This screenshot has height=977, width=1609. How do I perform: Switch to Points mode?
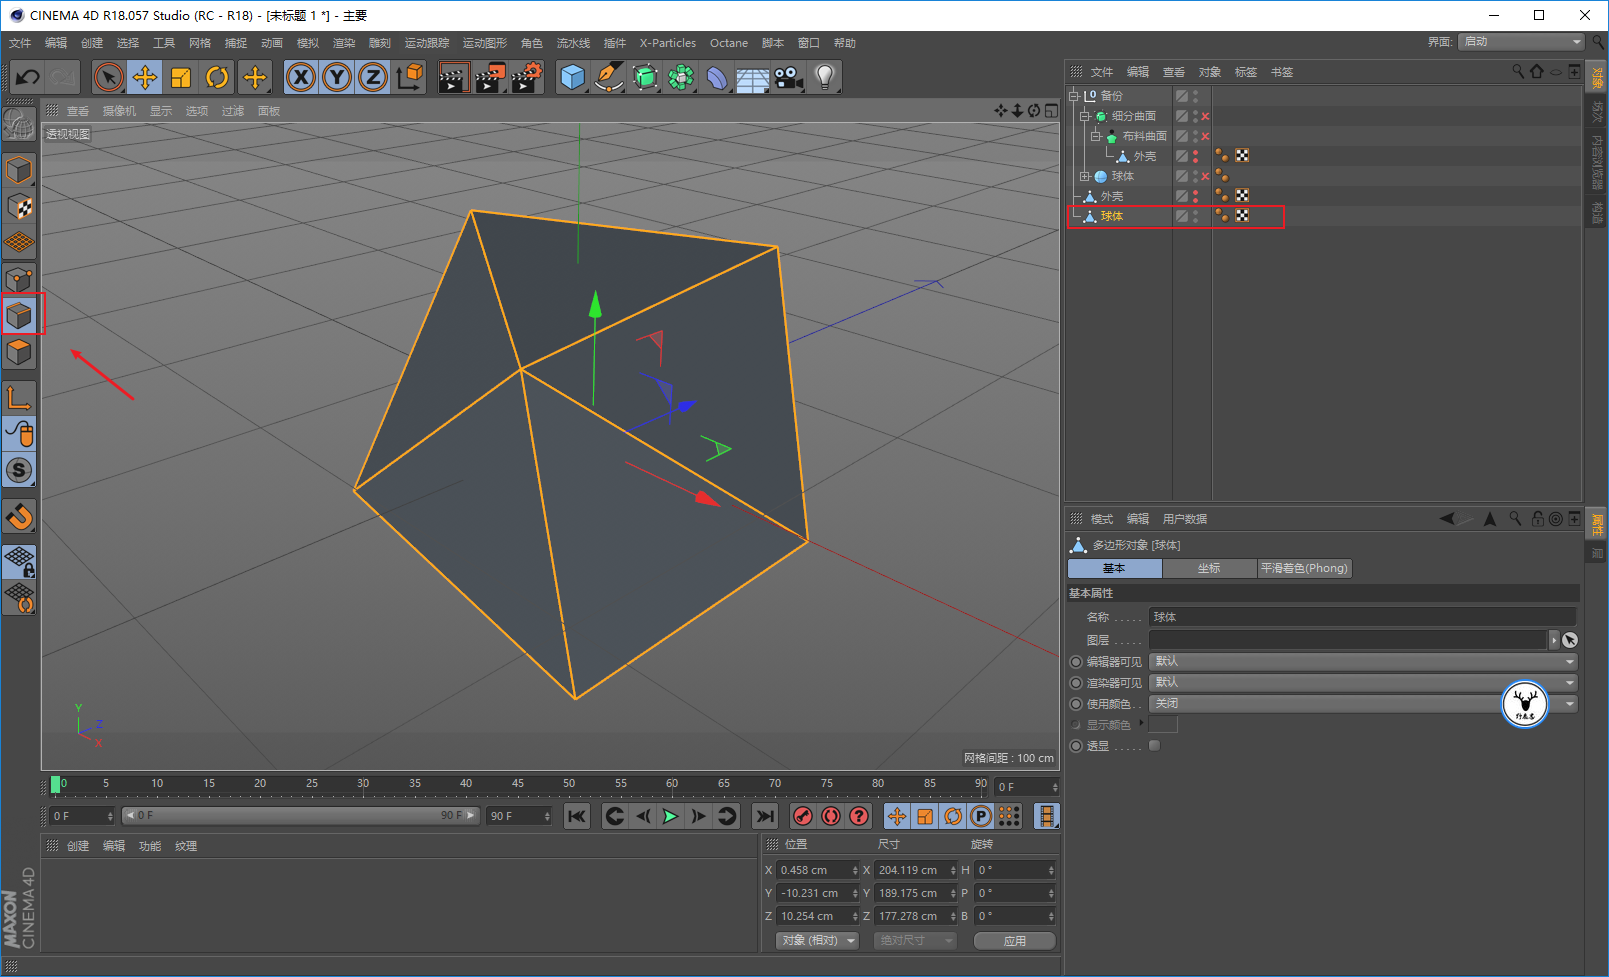(19, 279)
